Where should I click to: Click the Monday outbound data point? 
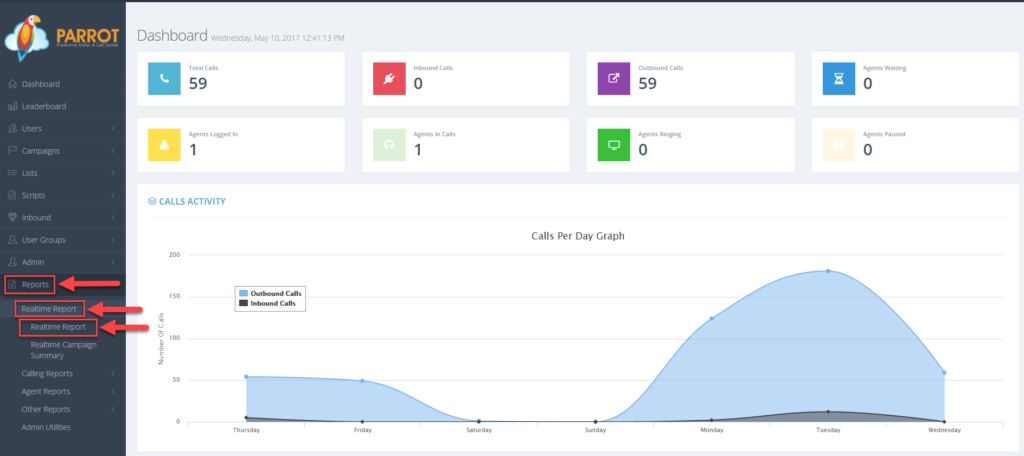point(712,318)
